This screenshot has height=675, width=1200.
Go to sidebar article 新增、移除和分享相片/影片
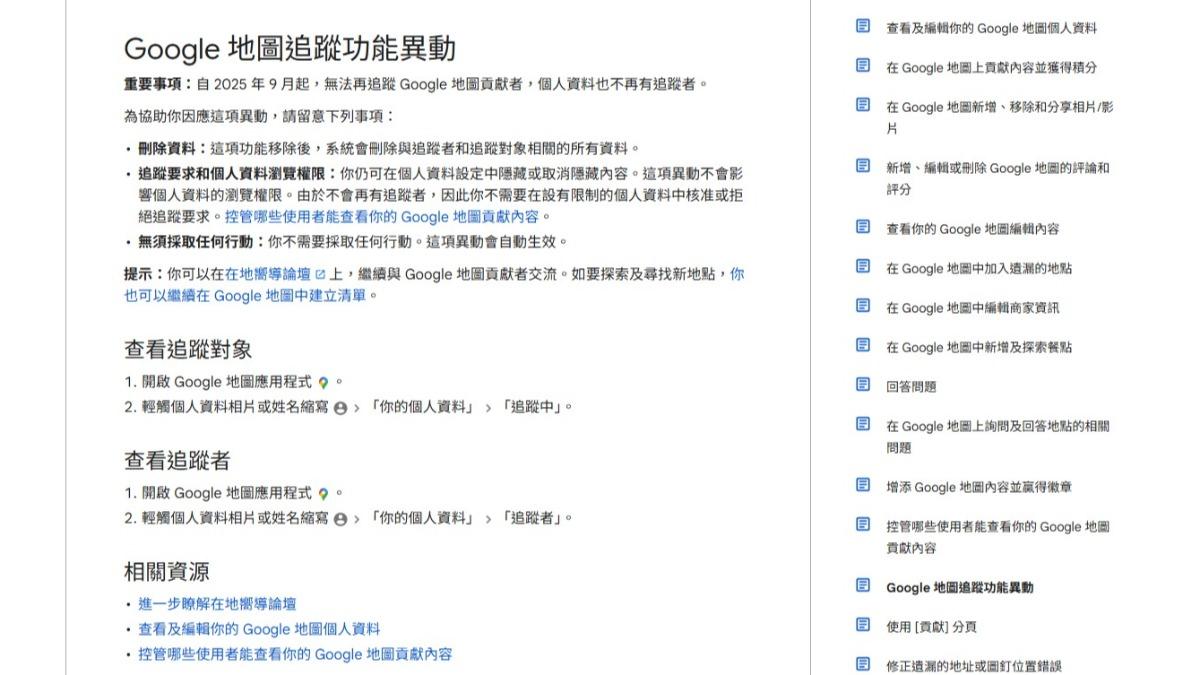(x=999, y=118)
